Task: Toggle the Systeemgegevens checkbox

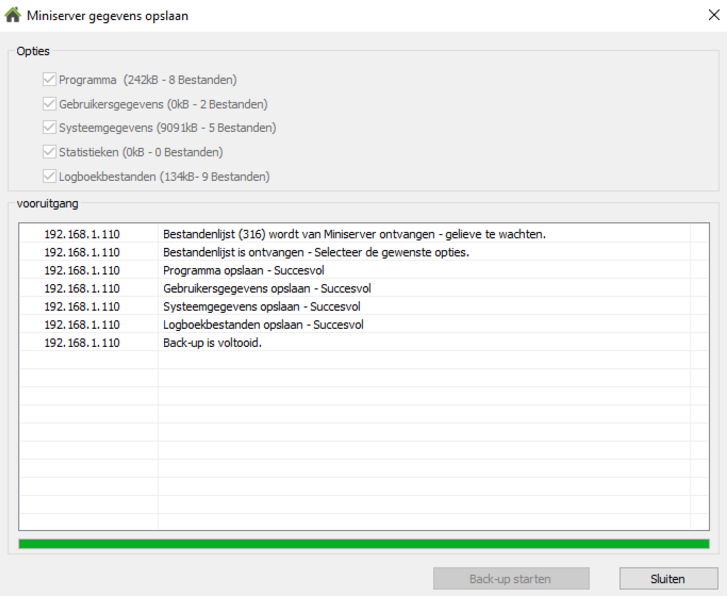Action: (49, 128)
